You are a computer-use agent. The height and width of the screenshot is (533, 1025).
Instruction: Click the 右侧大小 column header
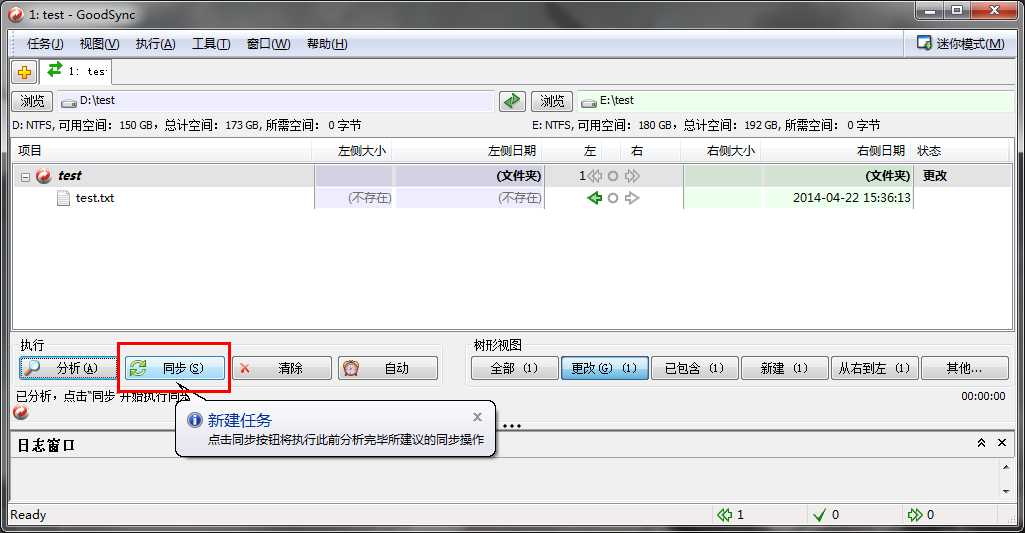(x=722, y=151)
